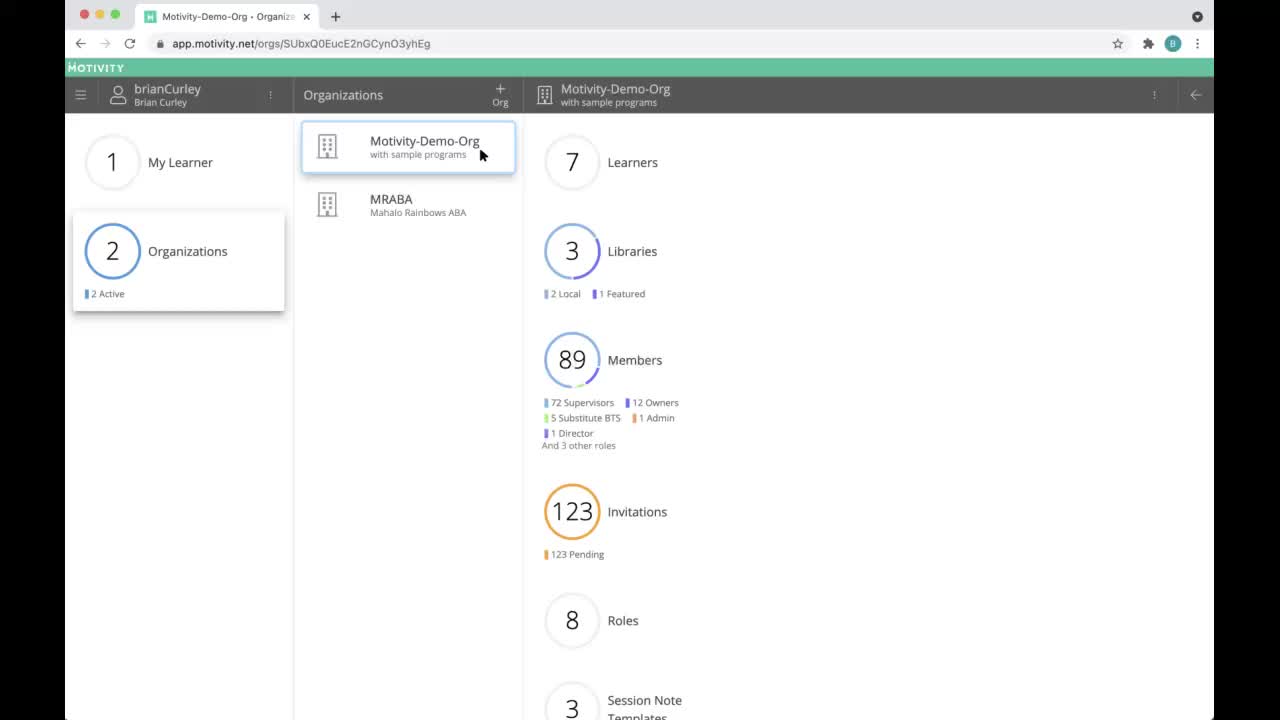Click the back arrow in header panel

click(1195, 95)
